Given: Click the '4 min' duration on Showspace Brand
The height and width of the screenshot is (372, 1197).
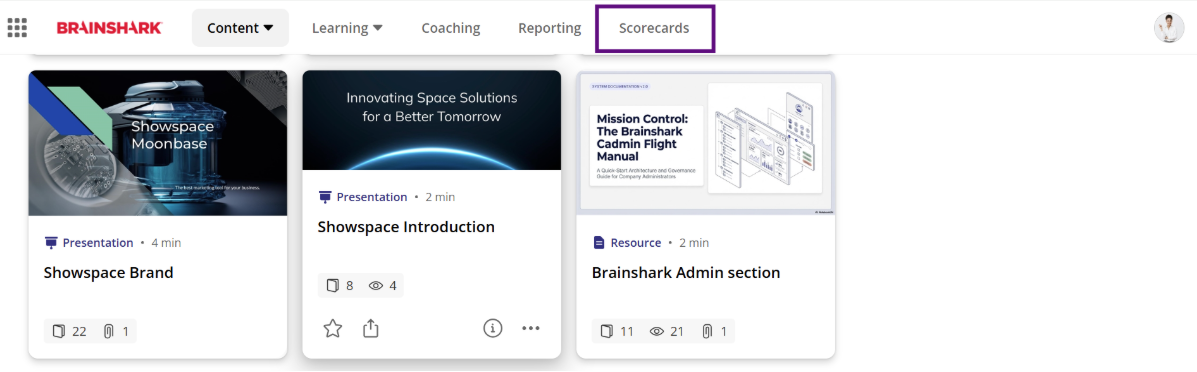Looking at the screenshot, I should tap(166, 243).
